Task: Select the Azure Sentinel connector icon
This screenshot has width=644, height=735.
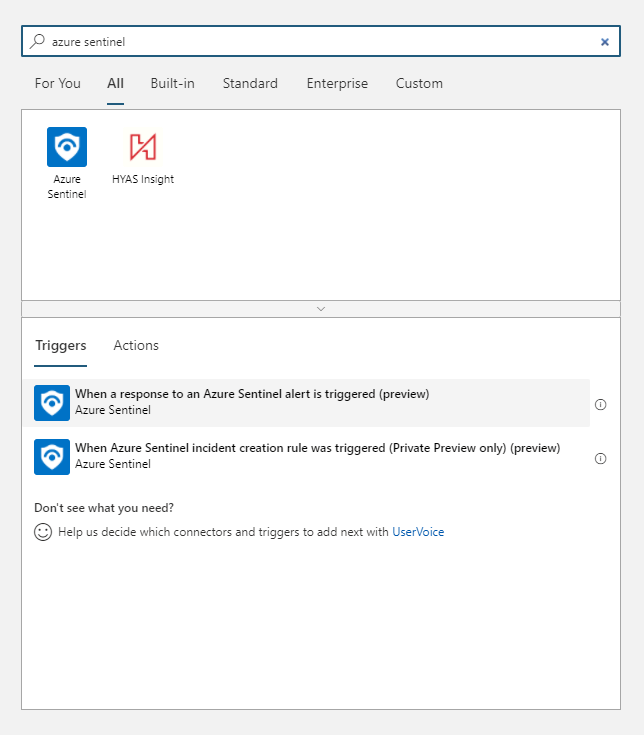Action: pos(67,147)
